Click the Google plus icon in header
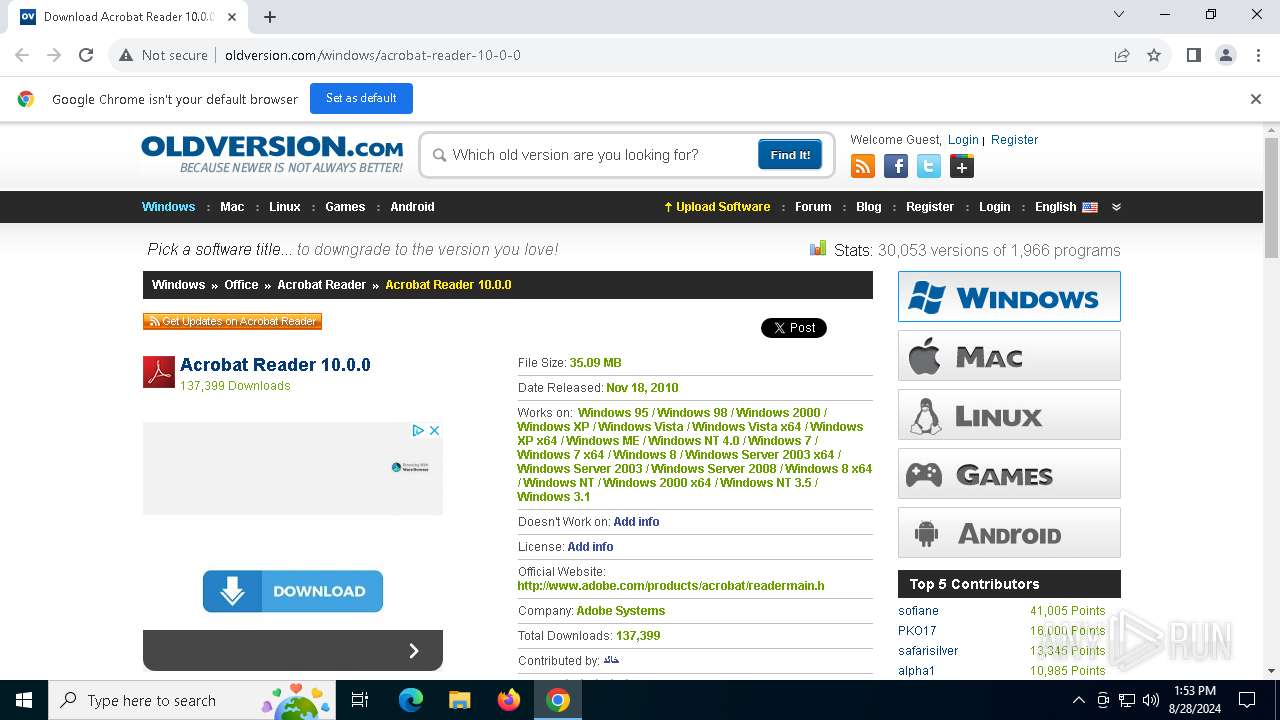 point(962,166)
